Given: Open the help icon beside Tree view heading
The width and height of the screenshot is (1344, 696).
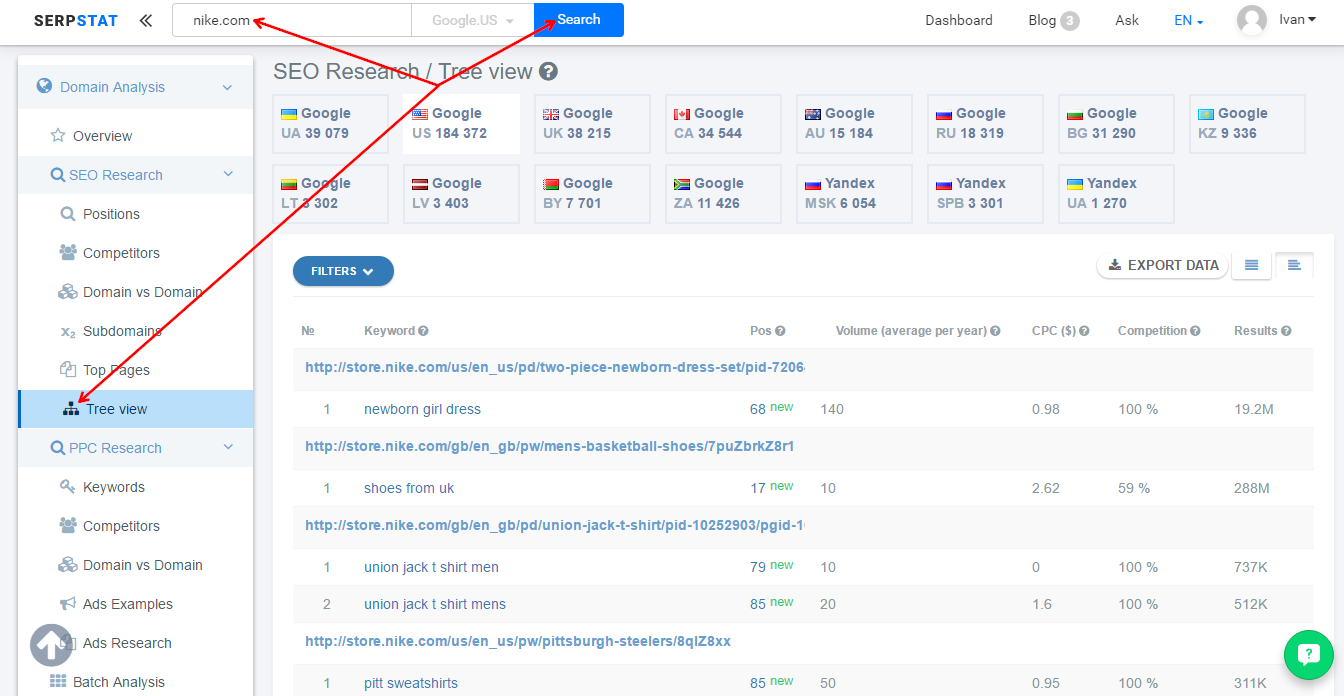Looking at the screenshot, I should point(548,72).
